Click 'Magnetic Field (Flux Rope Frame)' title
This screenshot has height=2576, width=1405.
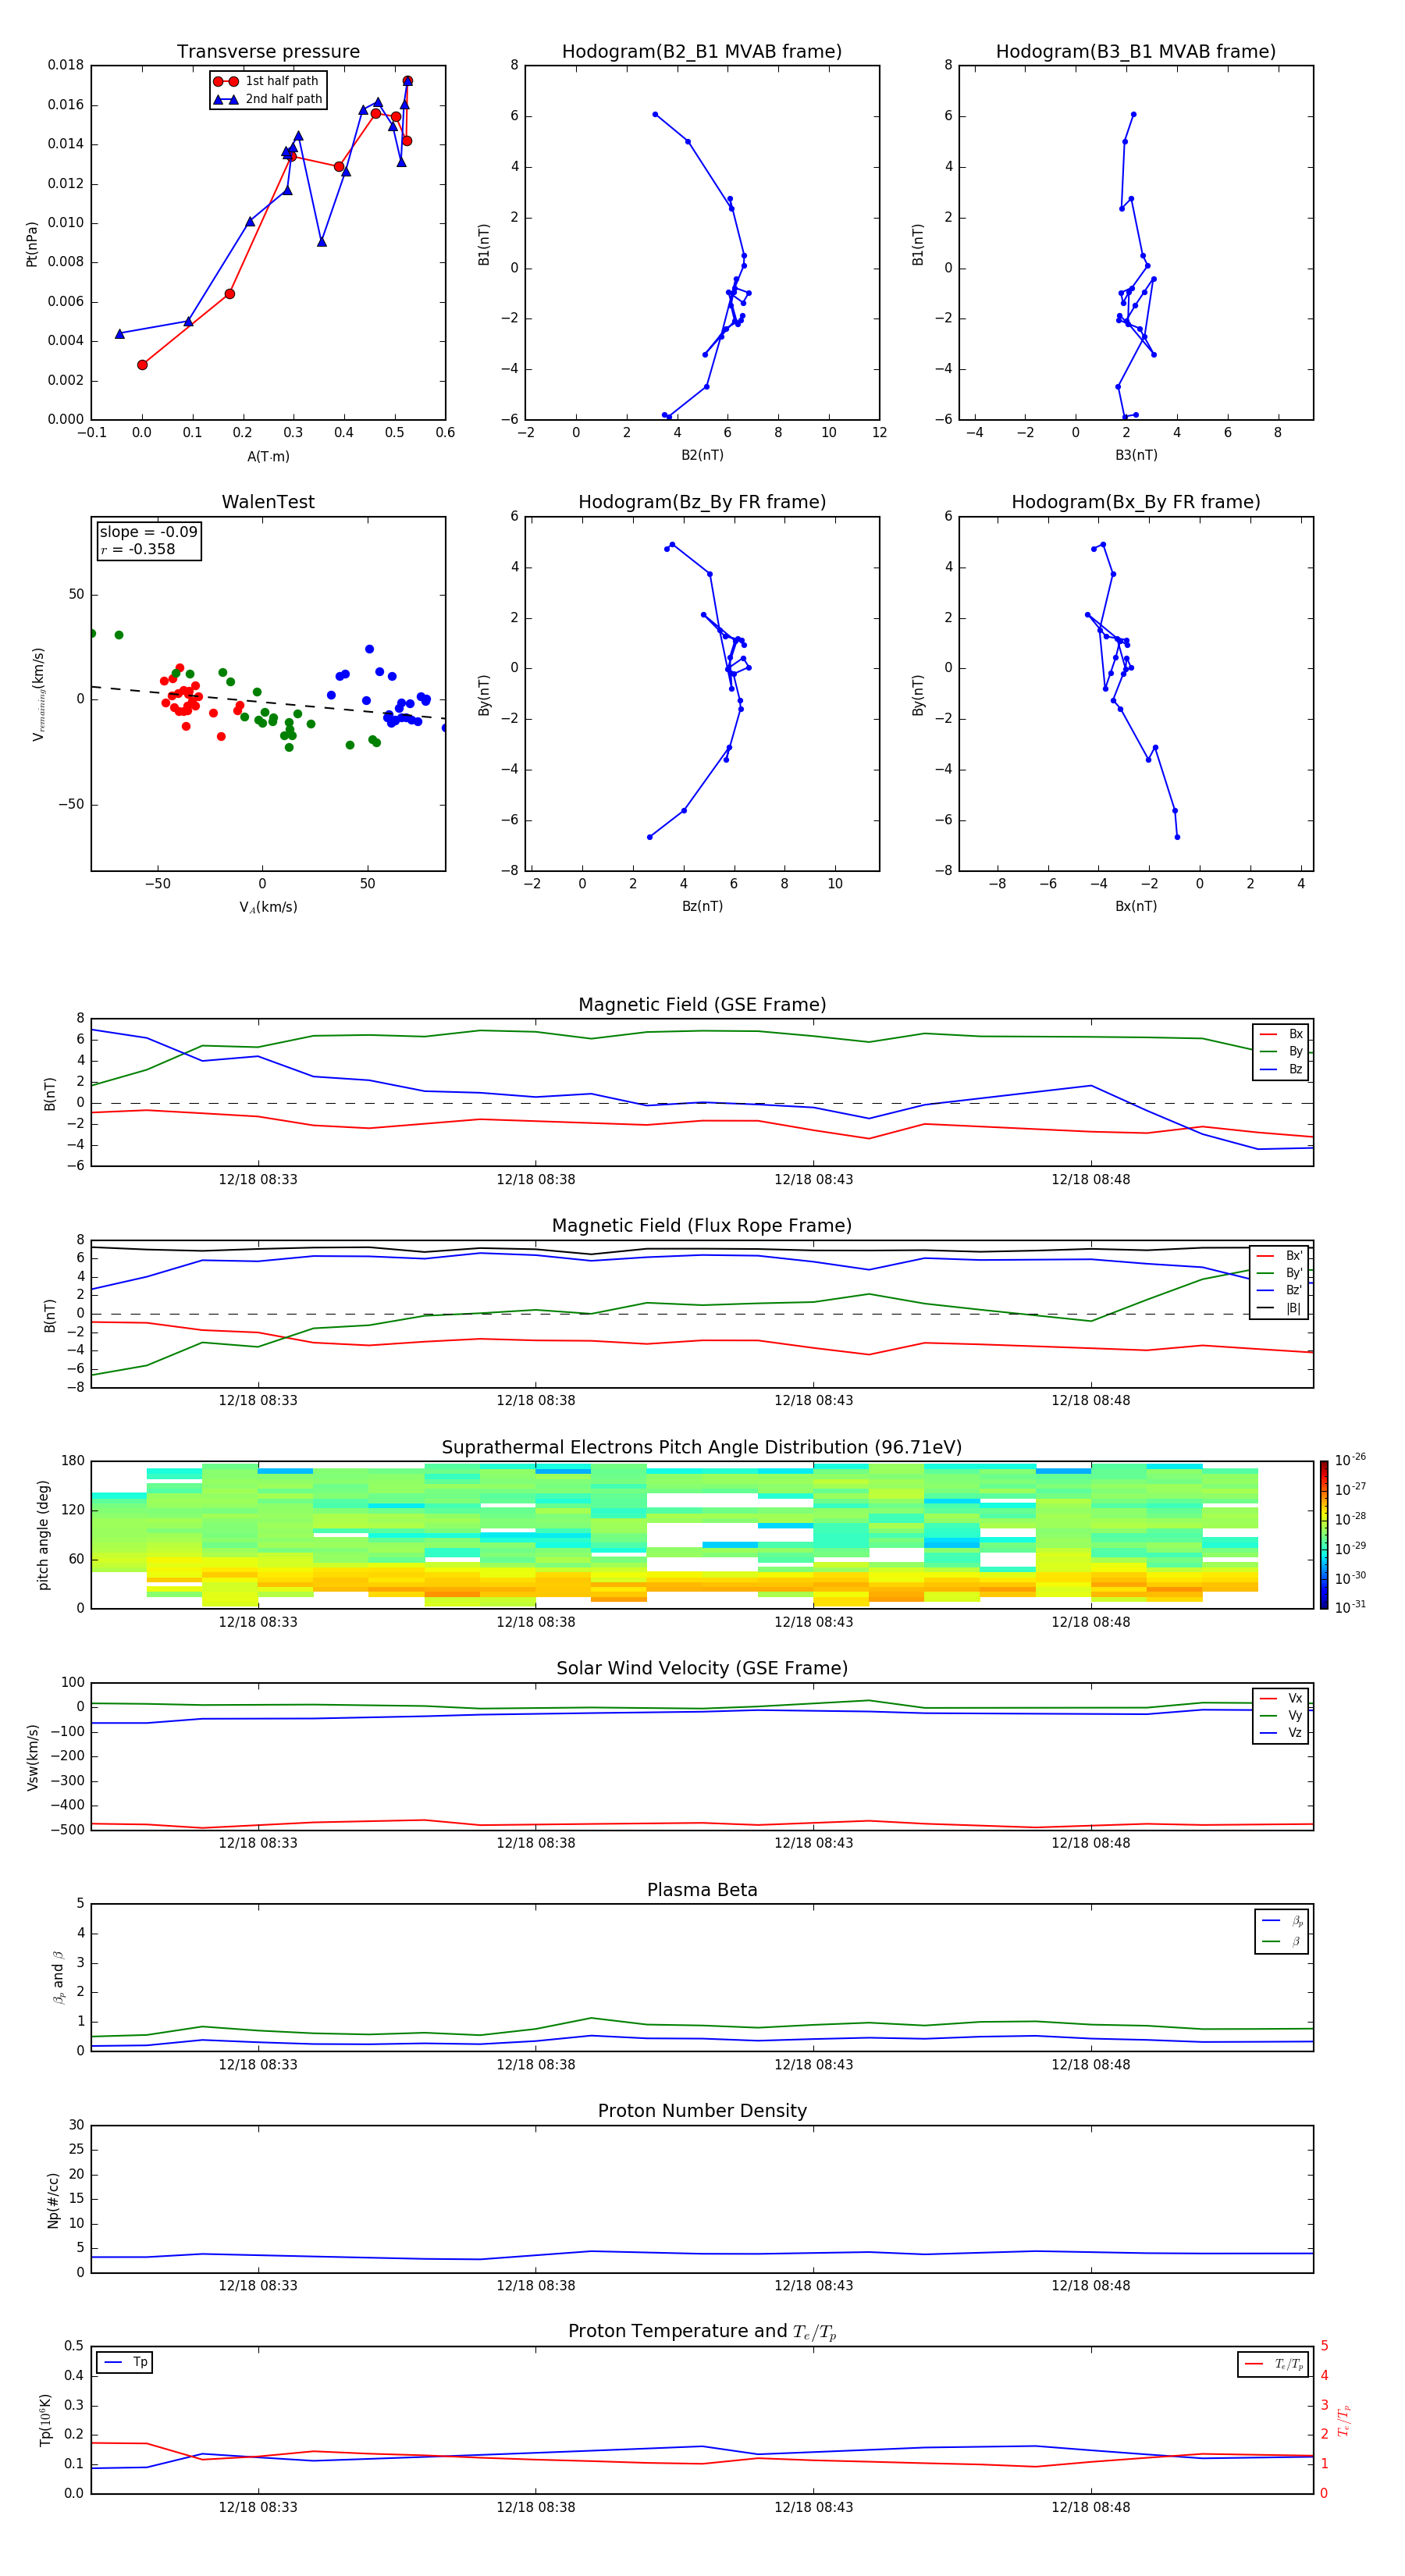[x=702, y=1225]
